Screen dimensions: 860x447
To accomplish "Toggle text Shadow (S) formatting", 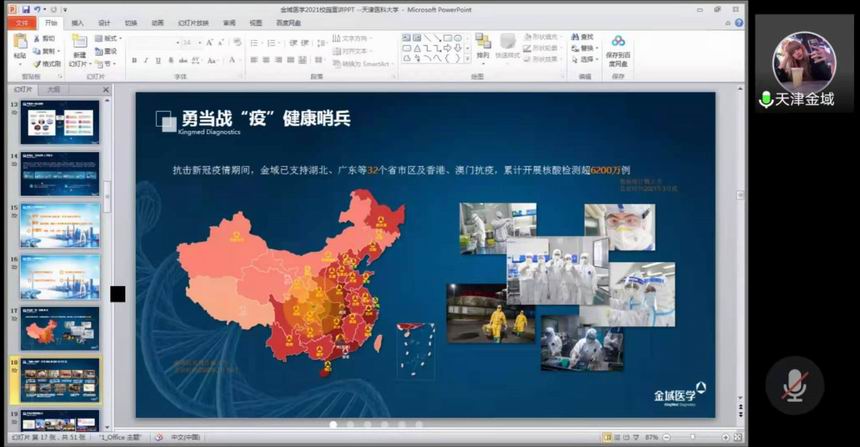I will 171,60.
